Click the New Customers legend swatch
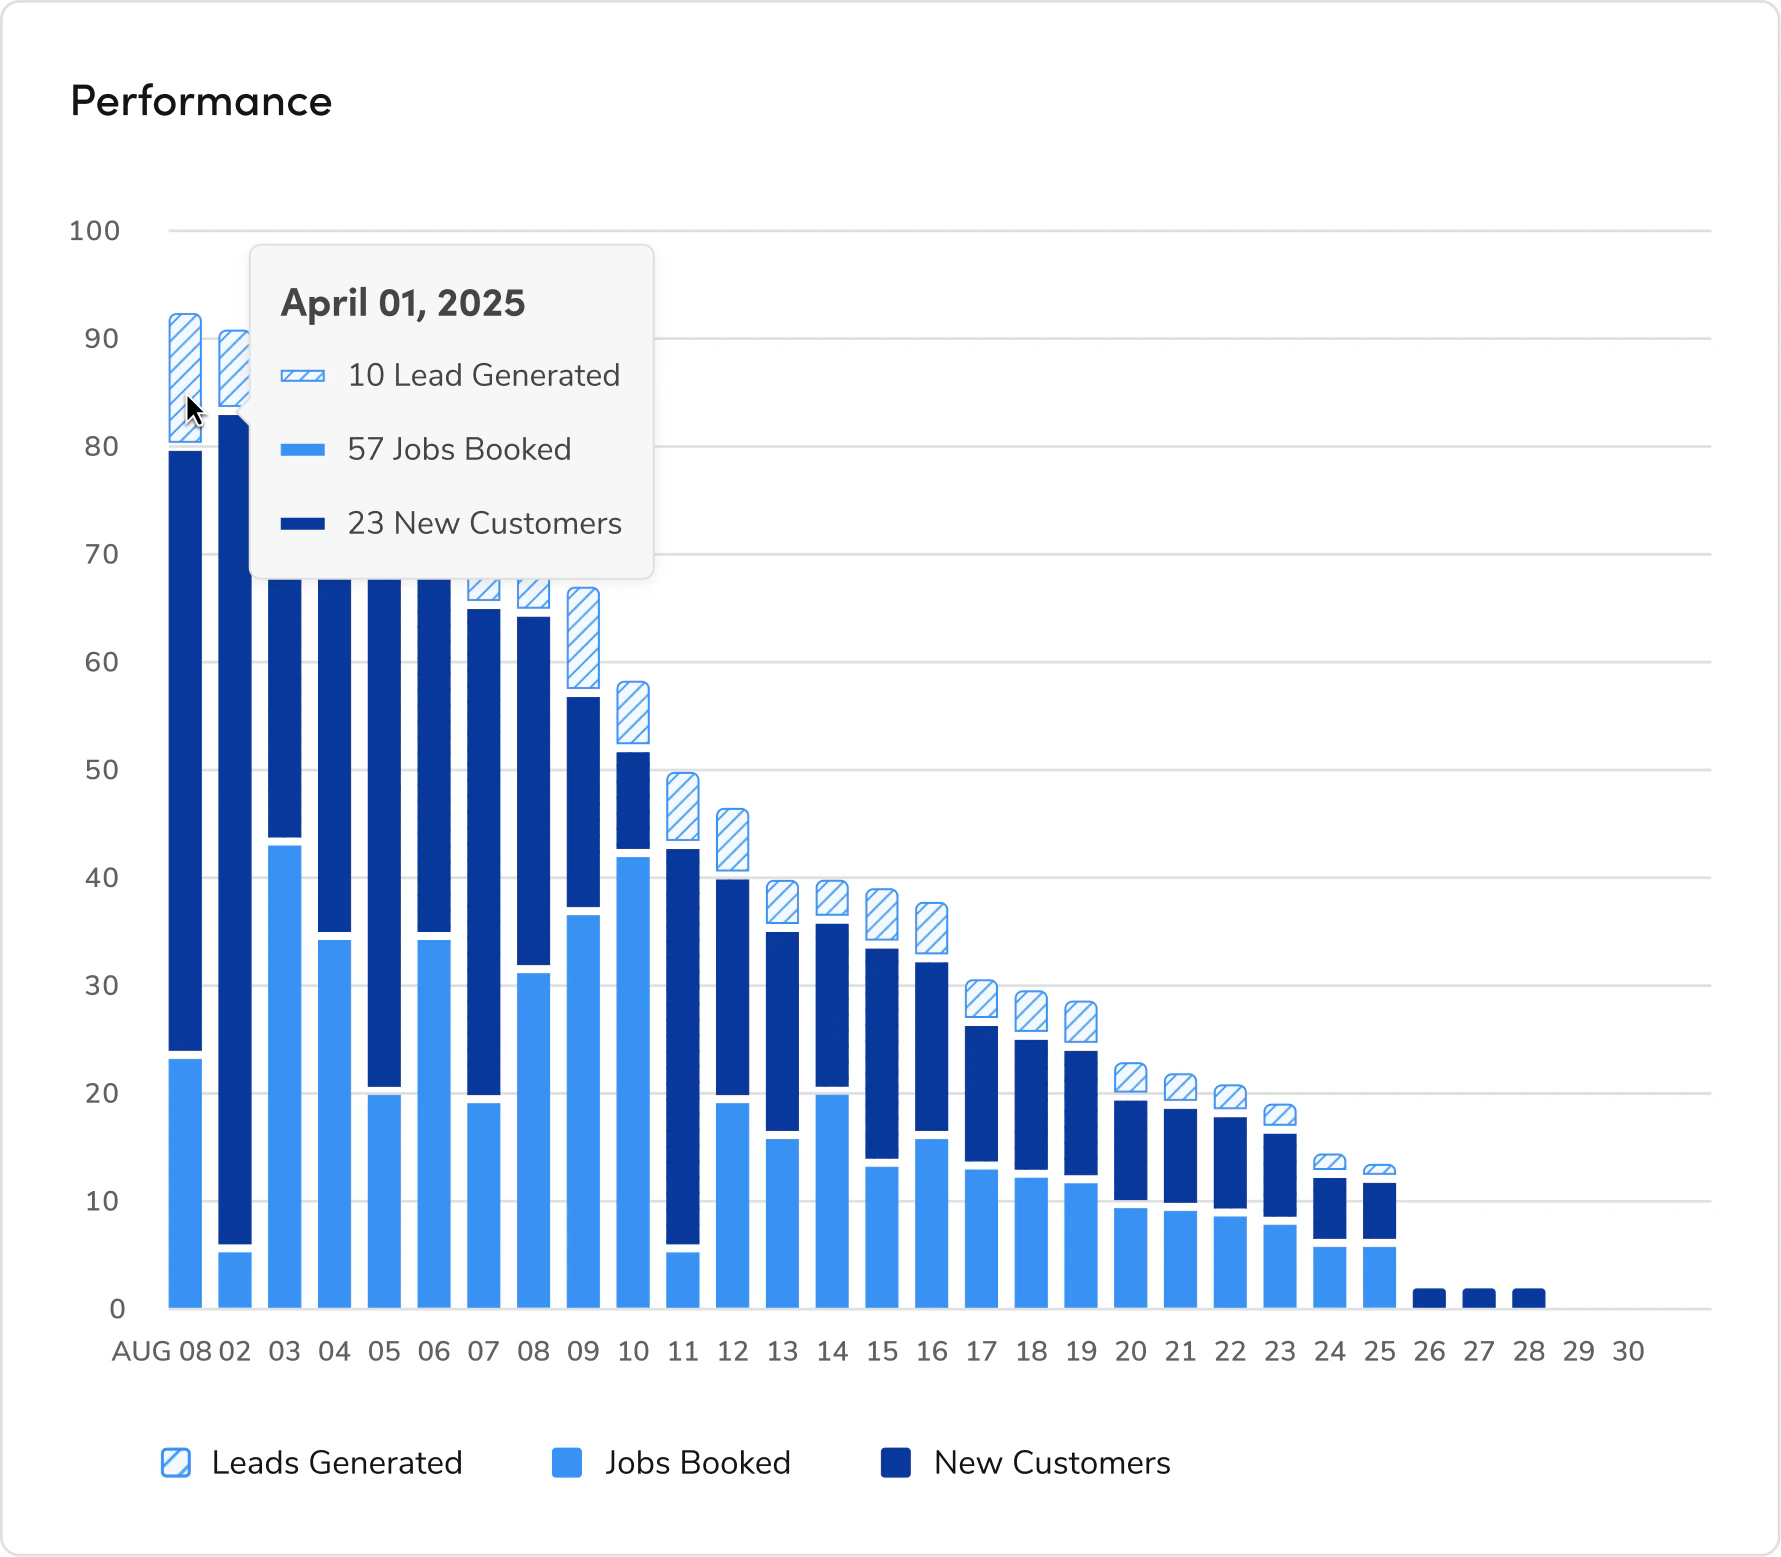The width and height of the screenshot is (1781, 1557). 895,1463
